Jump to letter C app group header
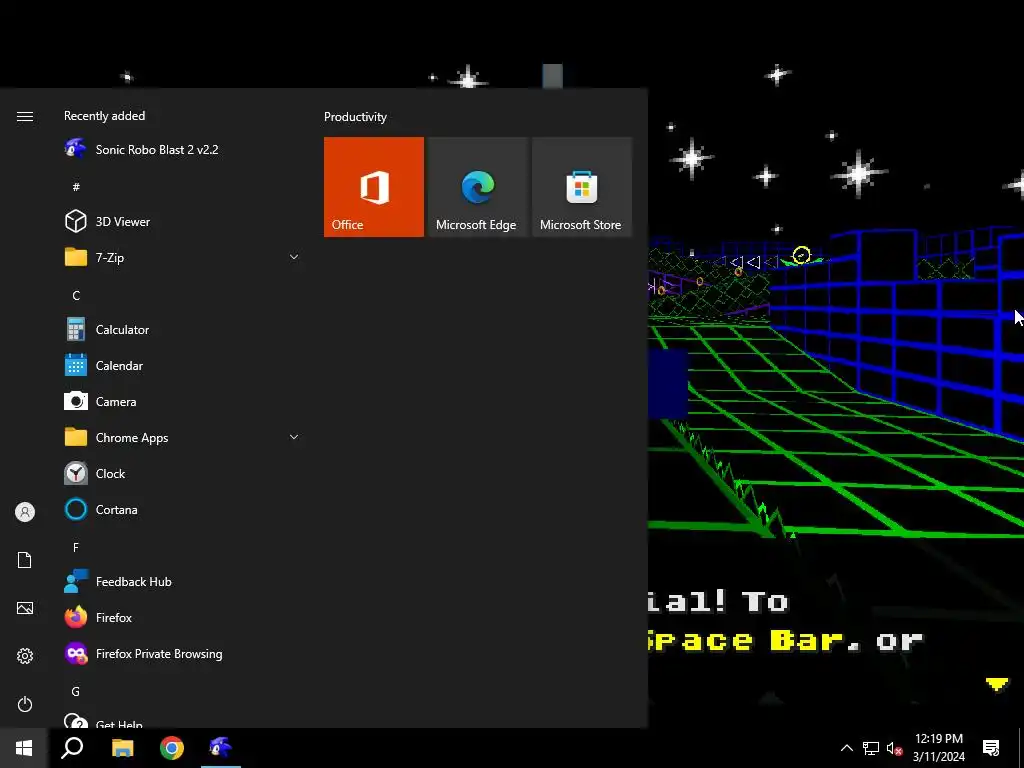This screenshot has width=1024, height=768. [76, 296]
